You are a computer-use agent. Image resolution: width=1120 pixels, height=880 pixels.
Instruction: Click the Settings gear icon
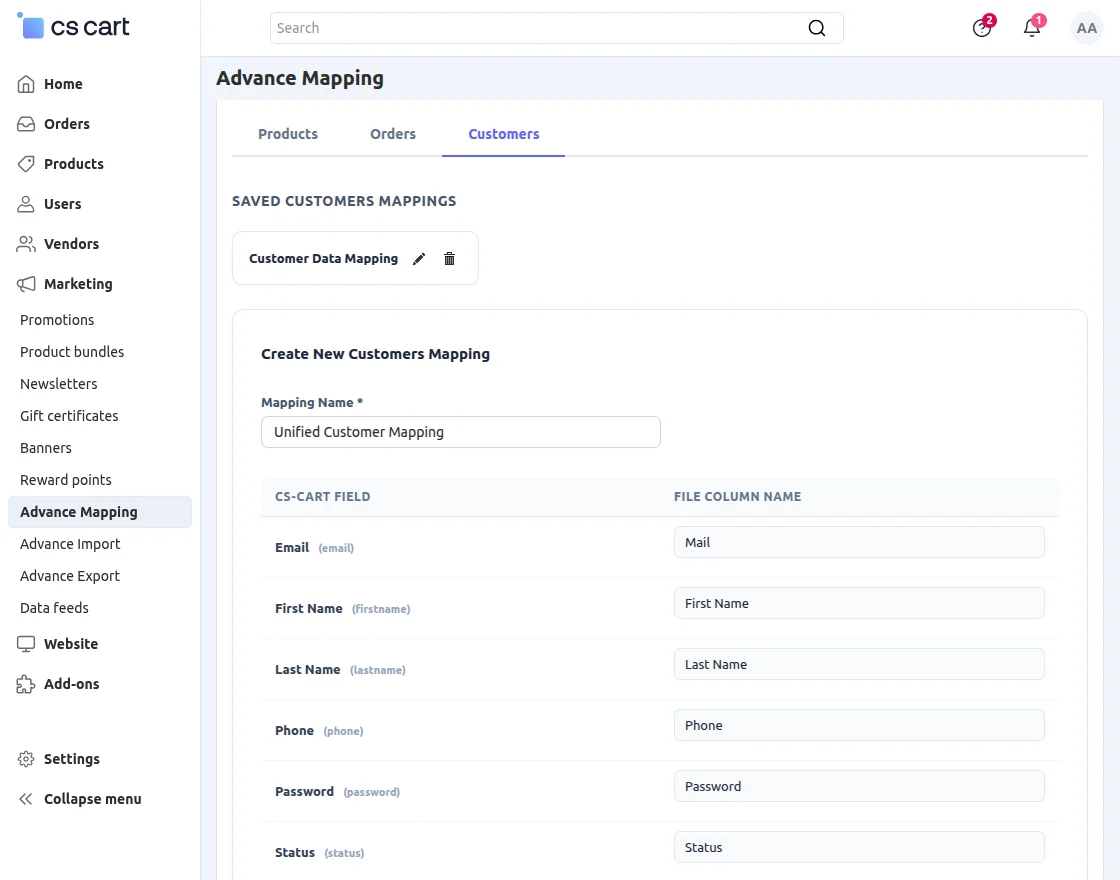tap(26, 759)
